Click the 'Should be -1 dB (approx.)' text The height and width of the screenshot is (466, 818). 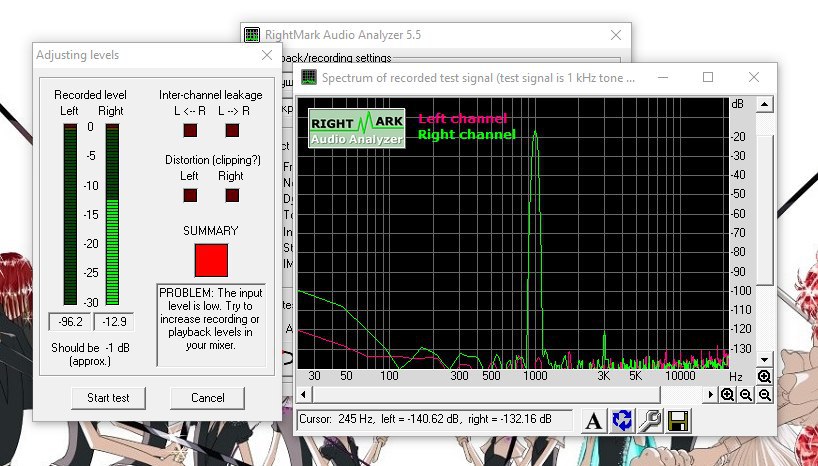click(x=90, y=354)
